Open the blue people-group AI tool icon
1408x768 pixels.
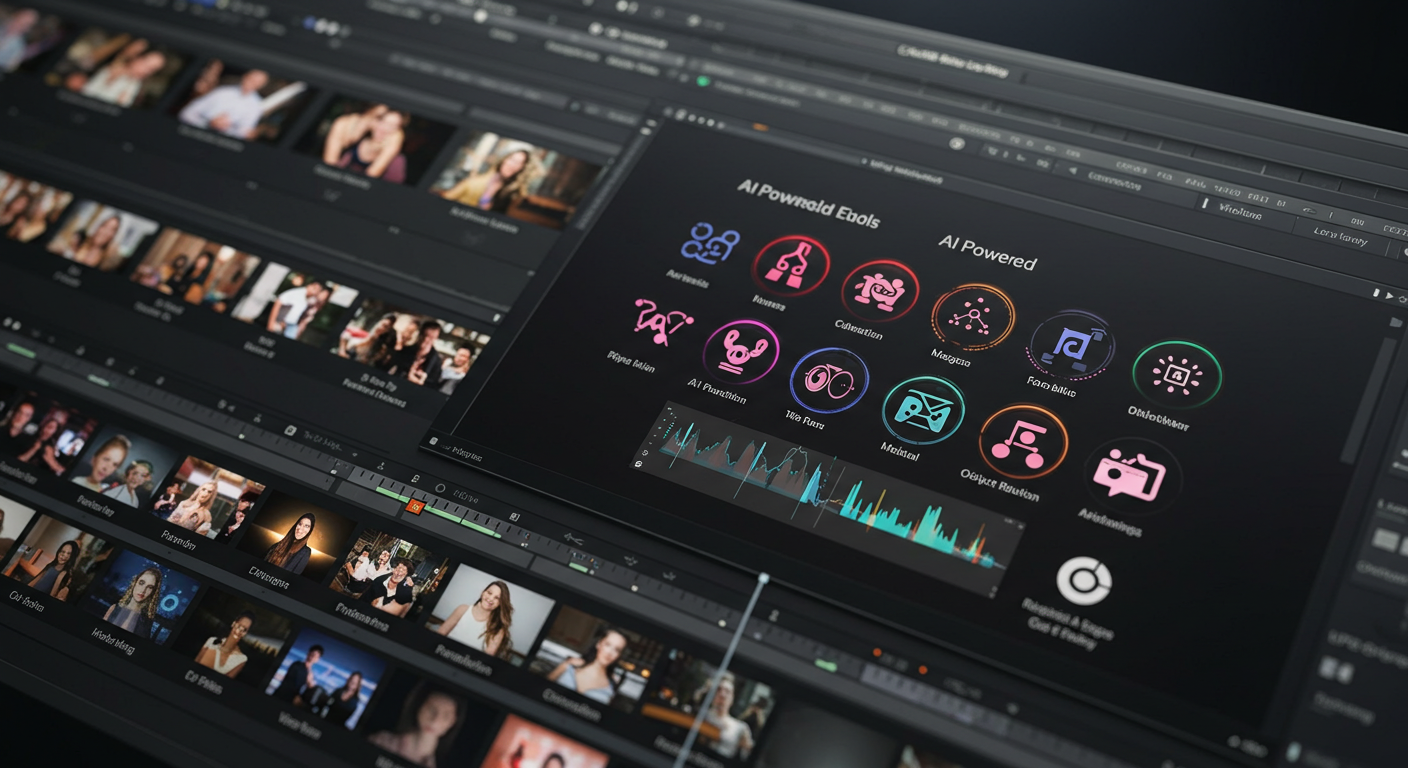coord(710,243)
